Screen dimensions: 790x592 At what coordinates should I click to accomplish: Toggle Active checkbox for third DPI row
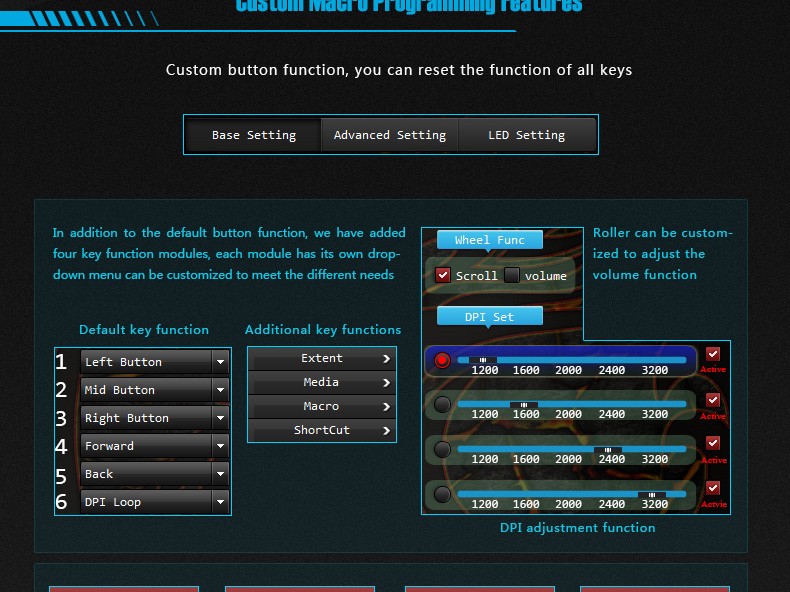712,443
